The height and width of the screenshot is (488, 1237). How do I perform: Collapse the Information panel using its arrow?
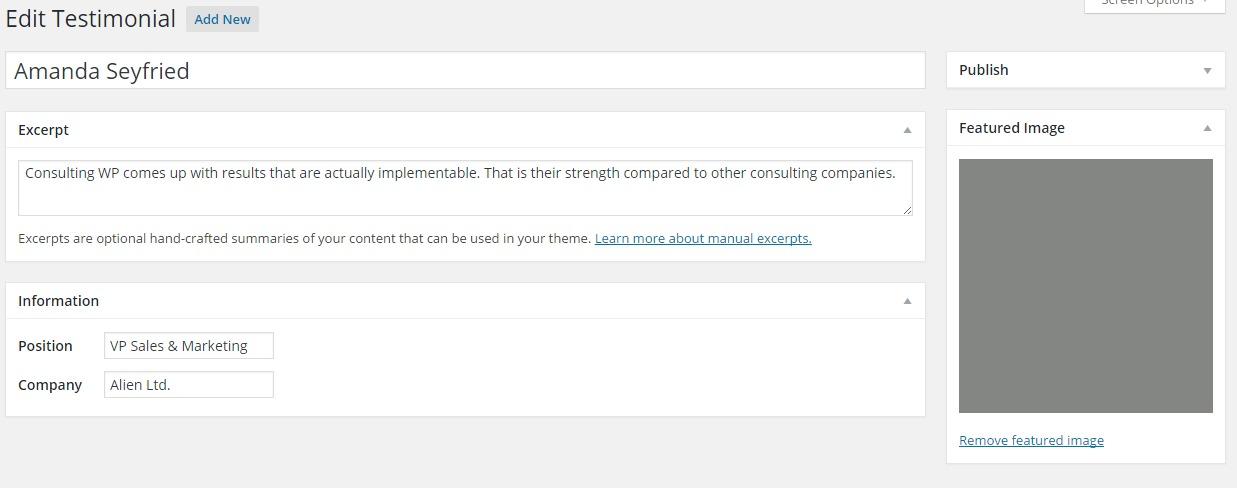point(907,301)
